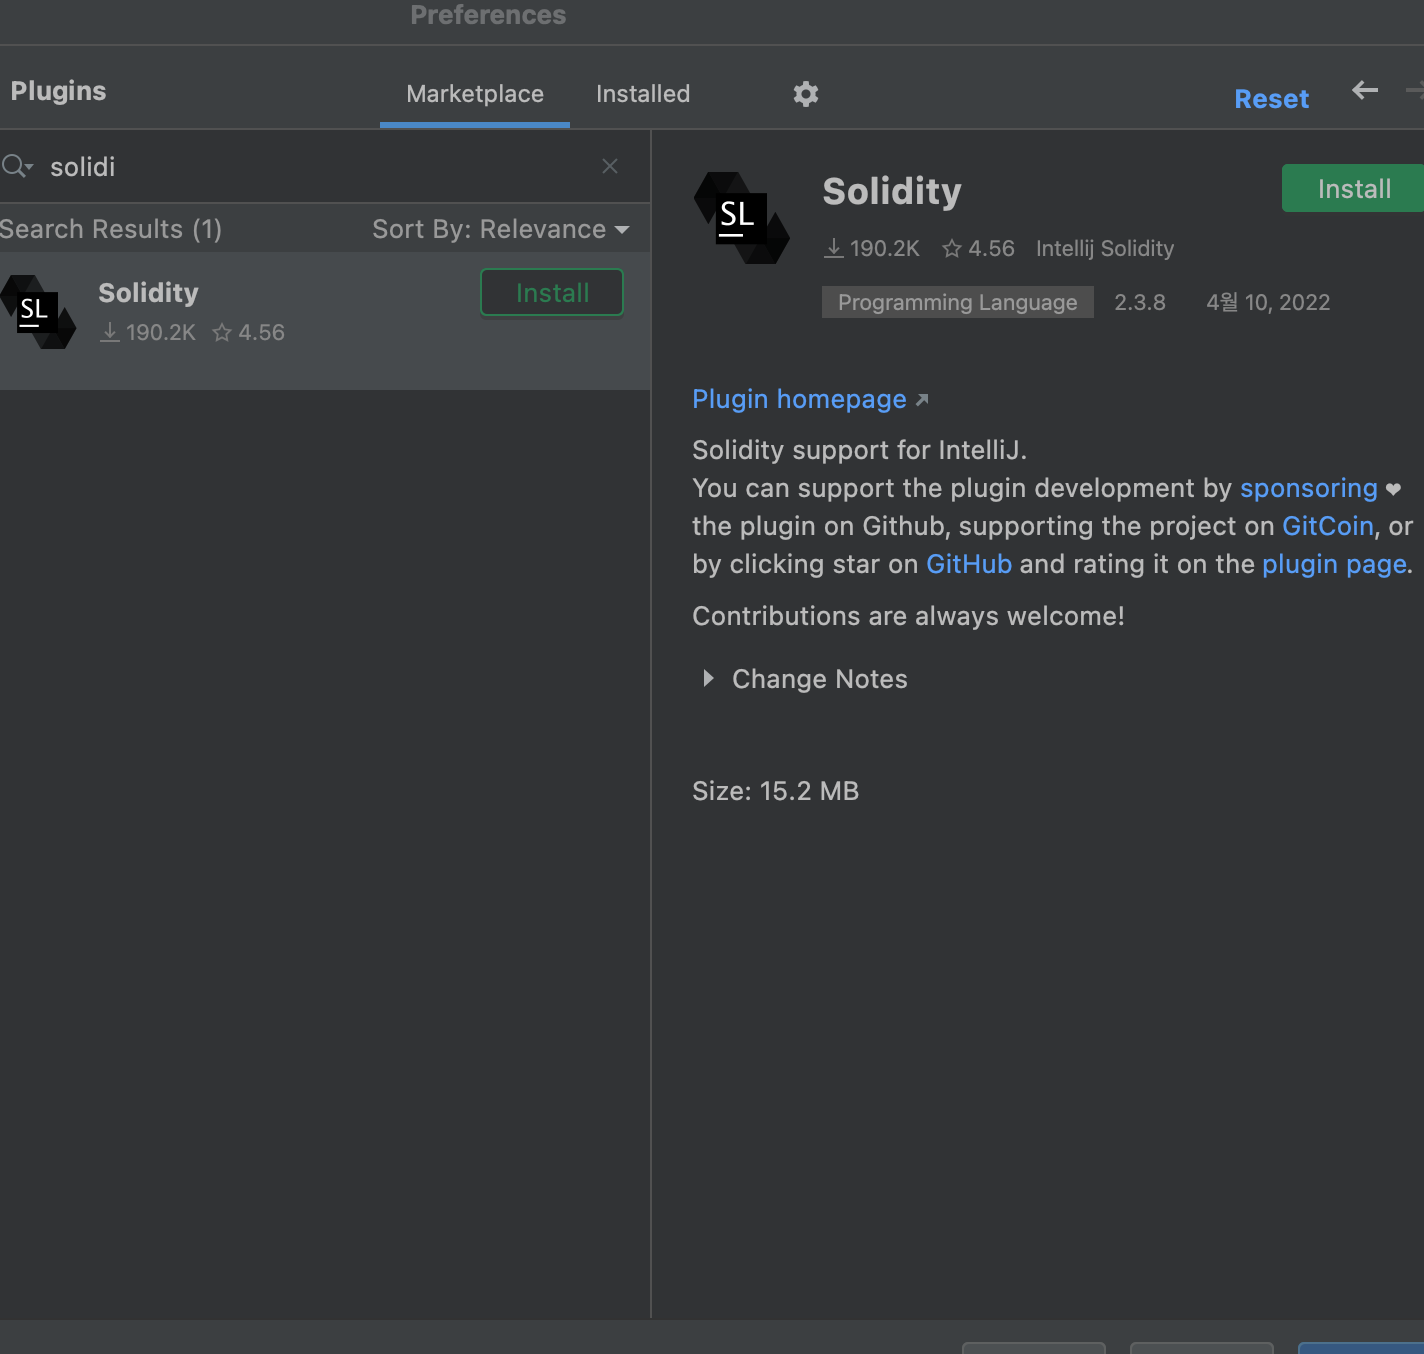Click the date 4월 10, 2022
The height and width of the screenshot is (1354, 1424).
point(1268,302)
